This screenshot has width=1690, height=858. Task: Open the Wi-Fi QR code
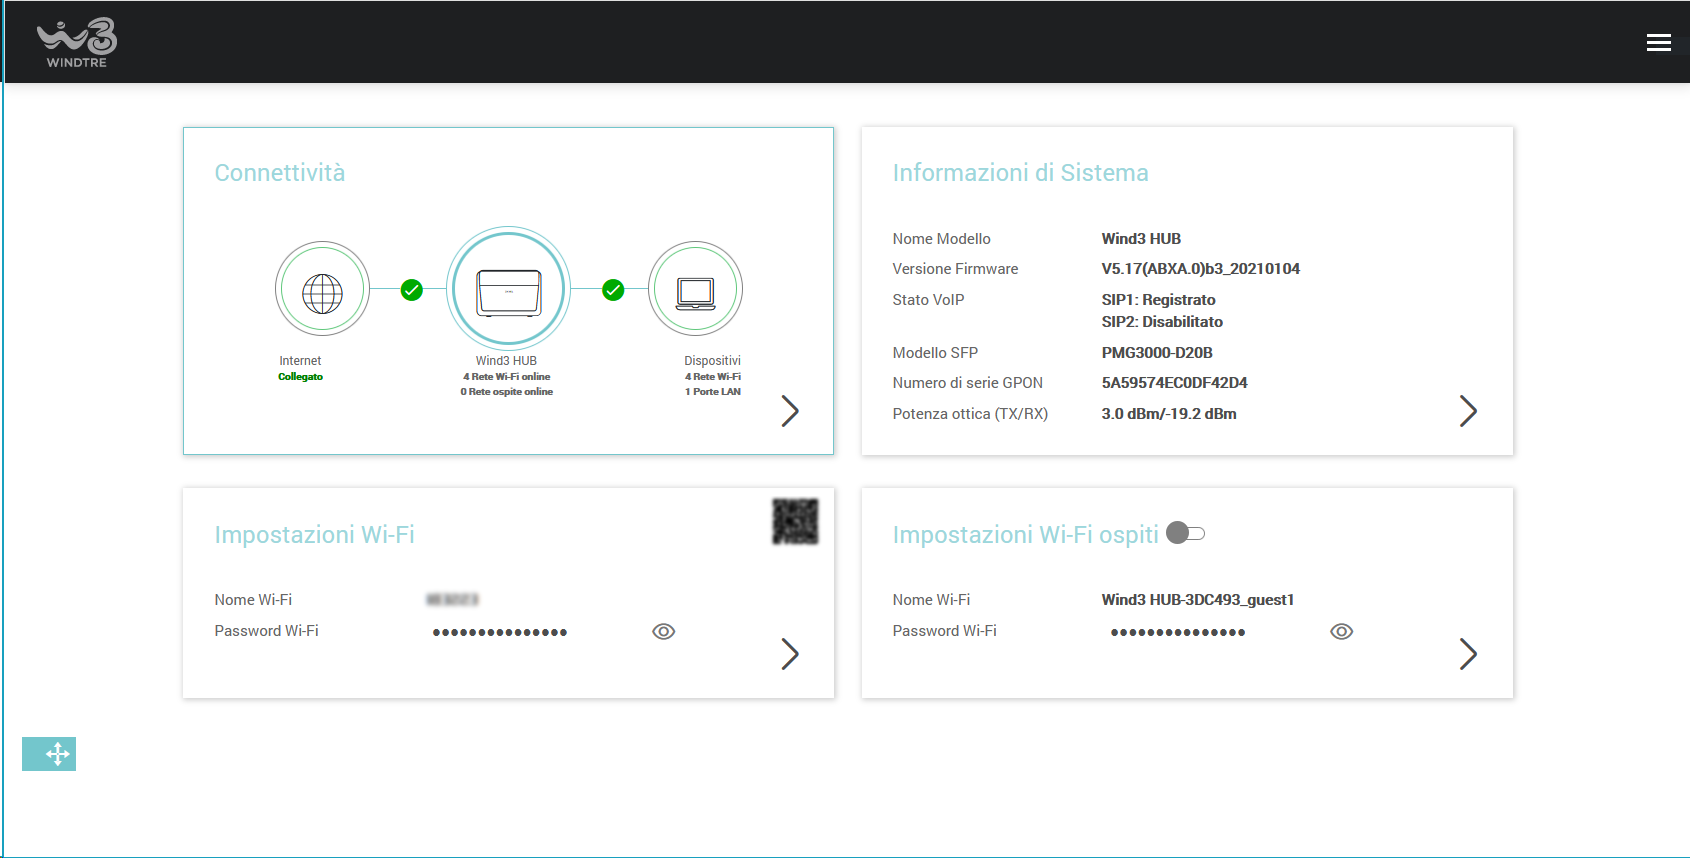[795, 521]
